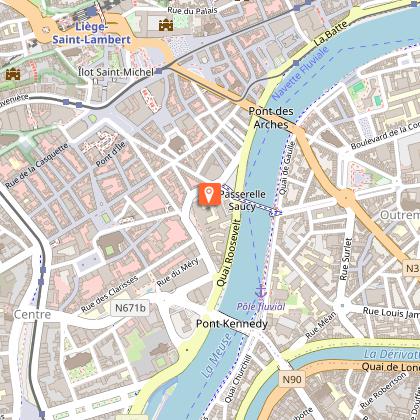Click the Centre district label
This screenshot has height=420, width=420.
(32, 314)
